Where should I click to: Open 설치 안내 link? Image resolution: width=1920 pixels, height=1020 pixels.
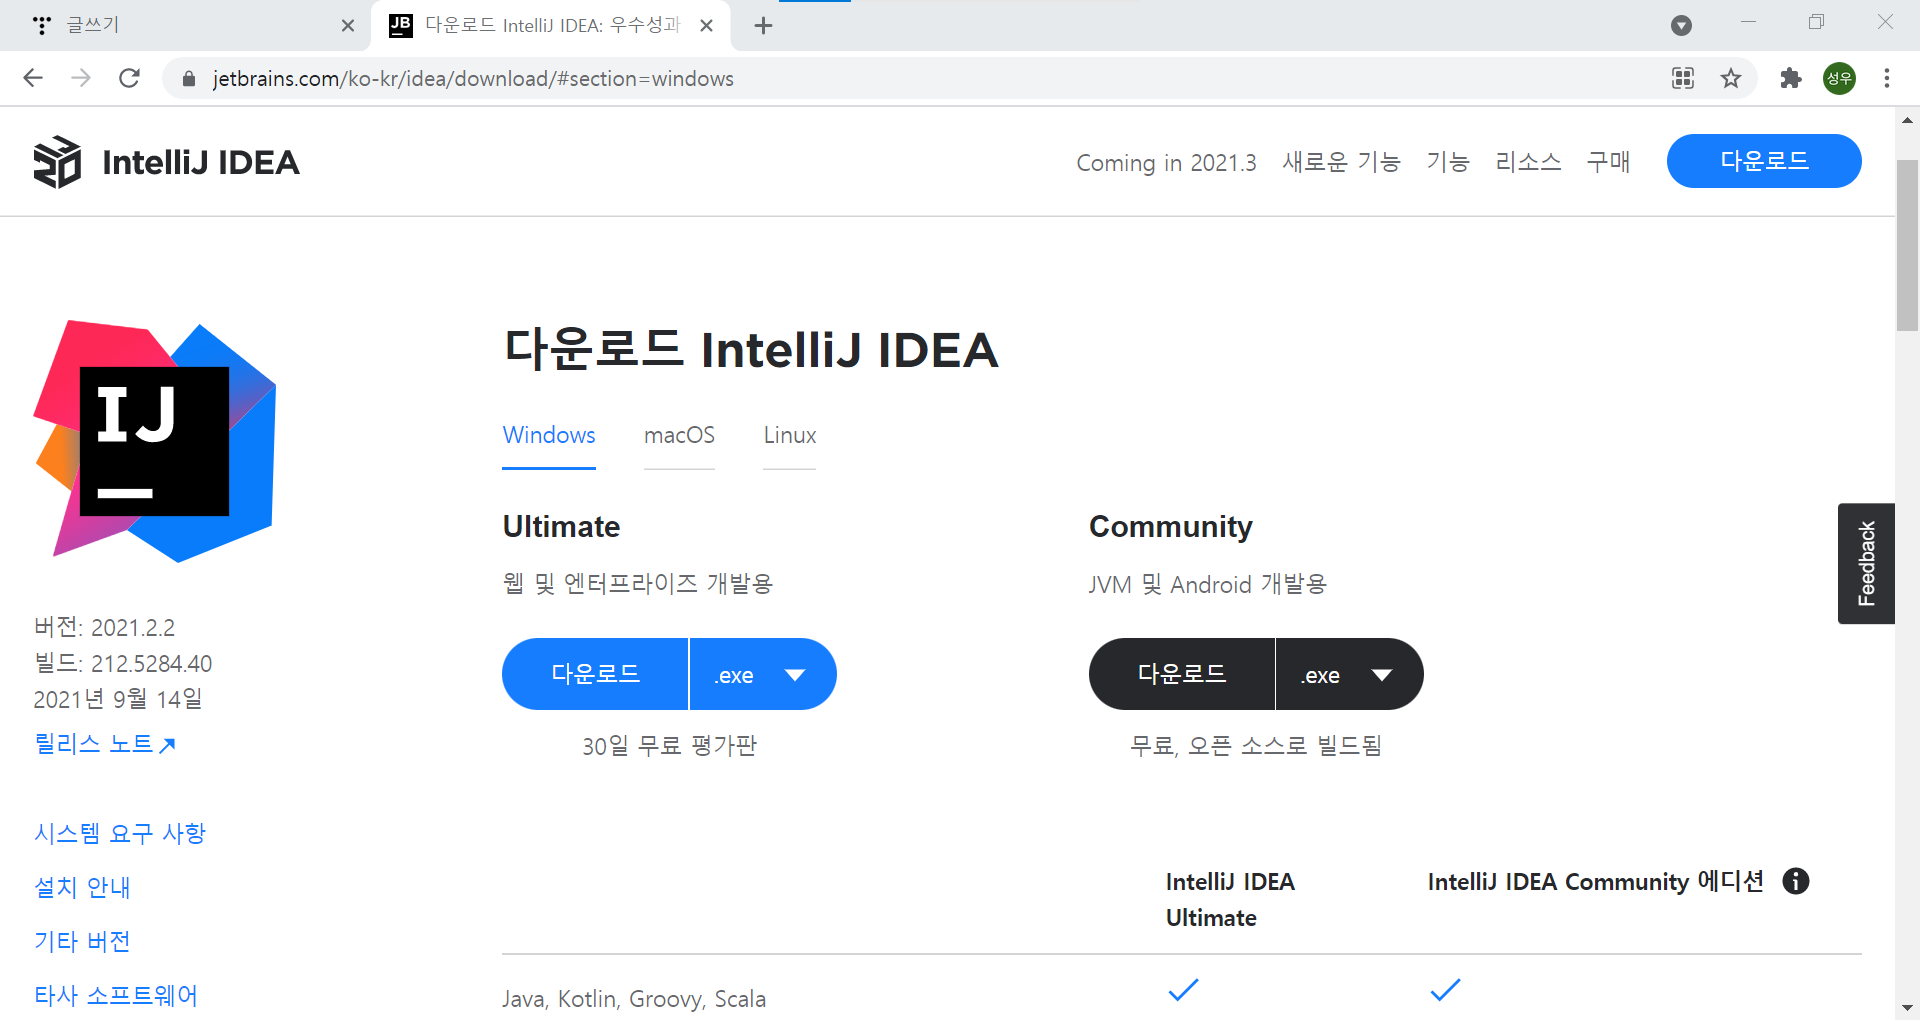[x=82, y=887]
